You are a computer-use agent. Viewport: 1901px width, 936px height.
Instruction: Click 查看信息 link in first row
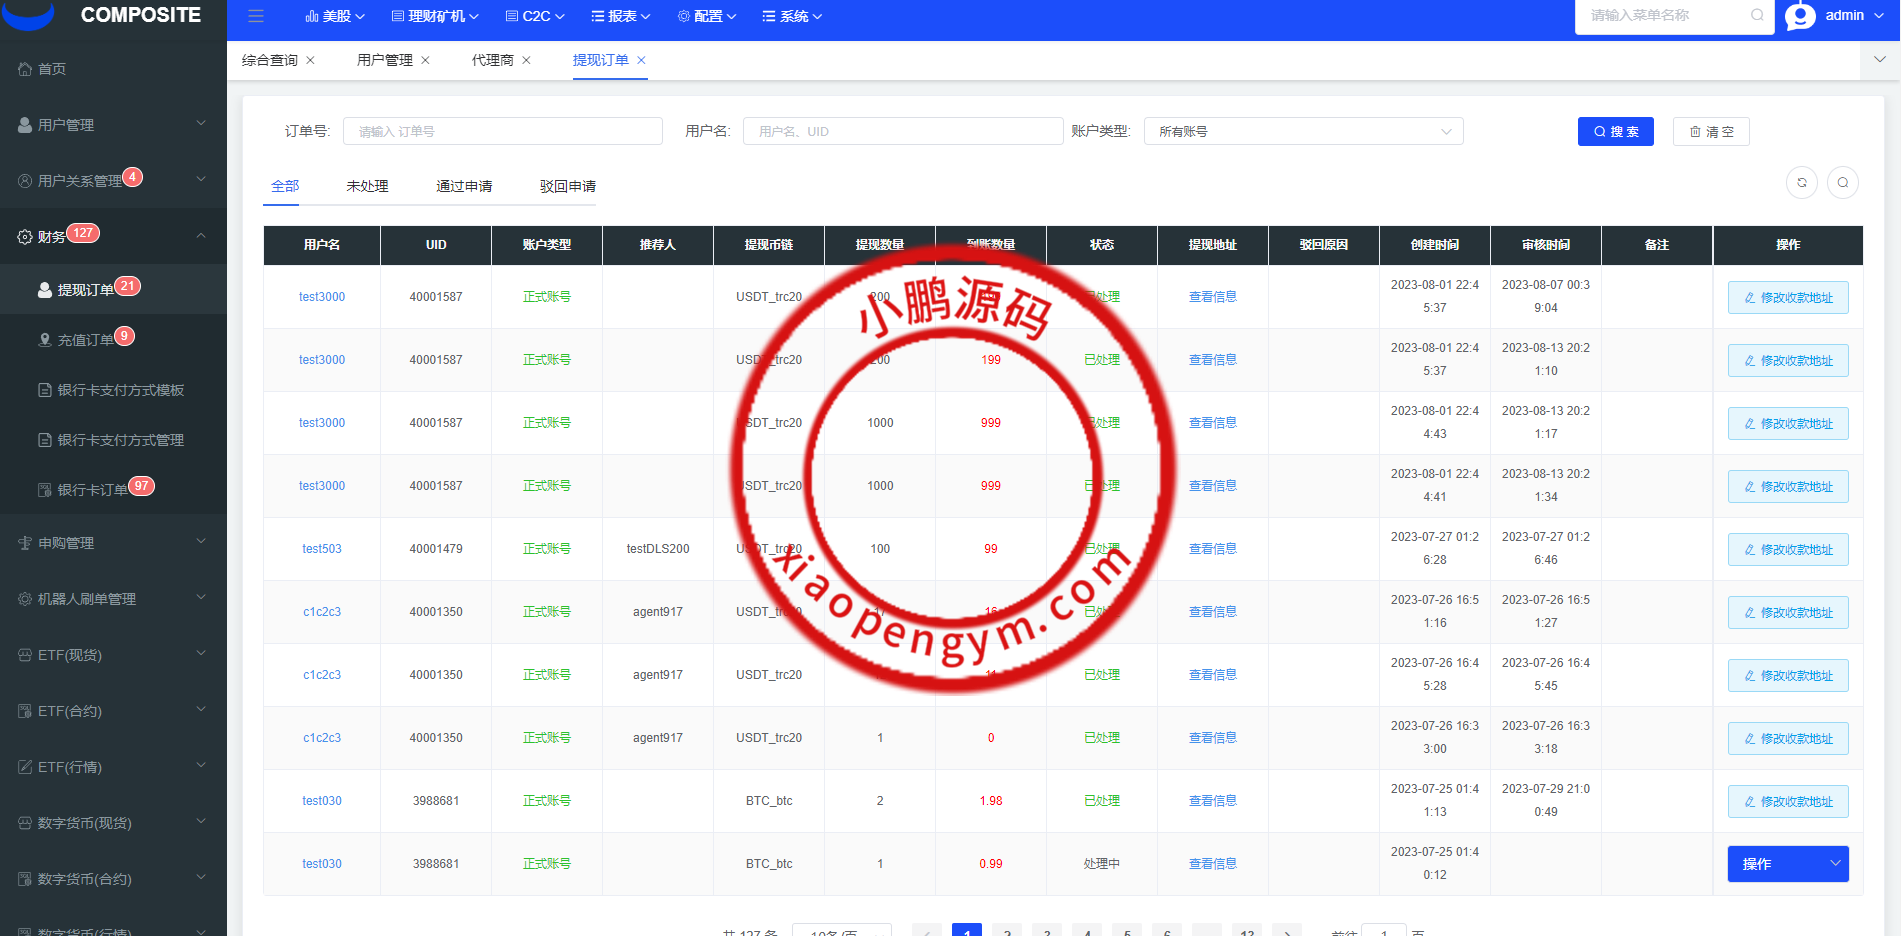[x=1212, y=297]
